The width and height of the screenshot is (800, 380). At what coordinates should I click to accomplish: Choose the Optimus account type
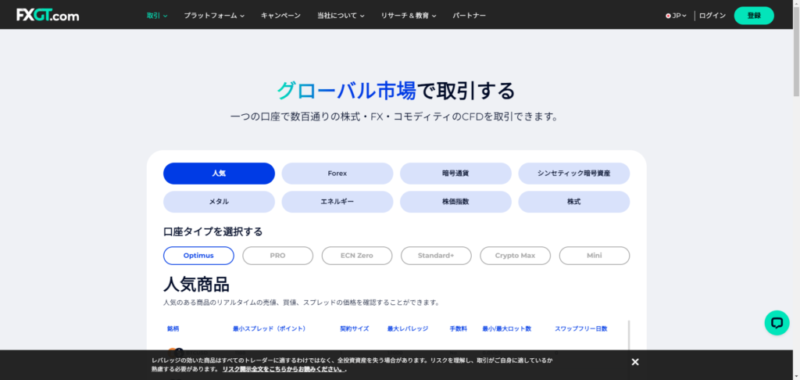click(x=198, y=256)
